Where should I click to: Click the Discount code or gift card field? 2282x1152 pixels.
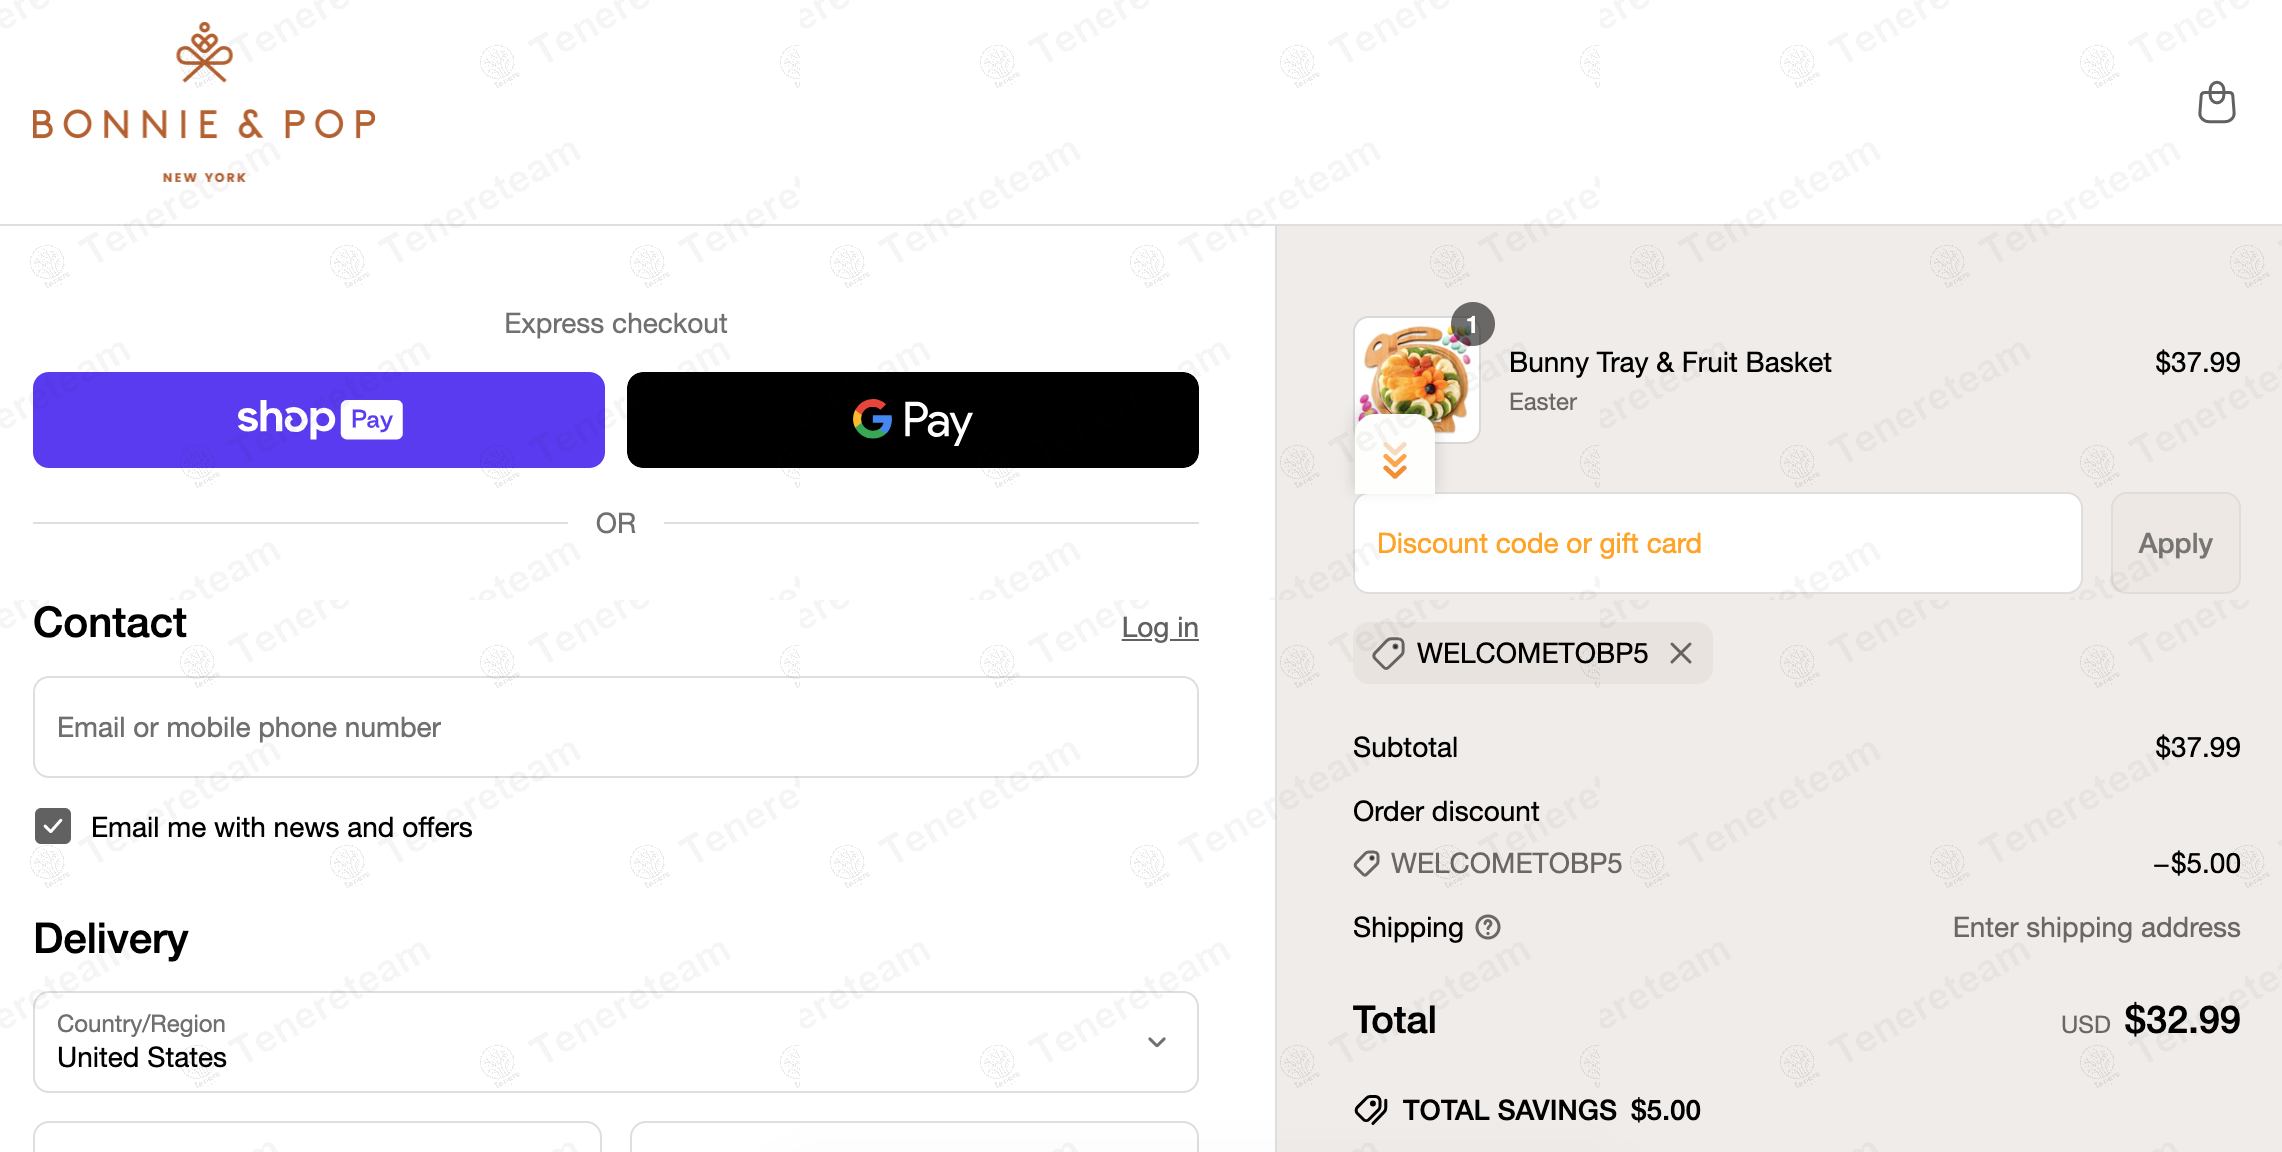pyautogui.click(x=1716, y=543)
